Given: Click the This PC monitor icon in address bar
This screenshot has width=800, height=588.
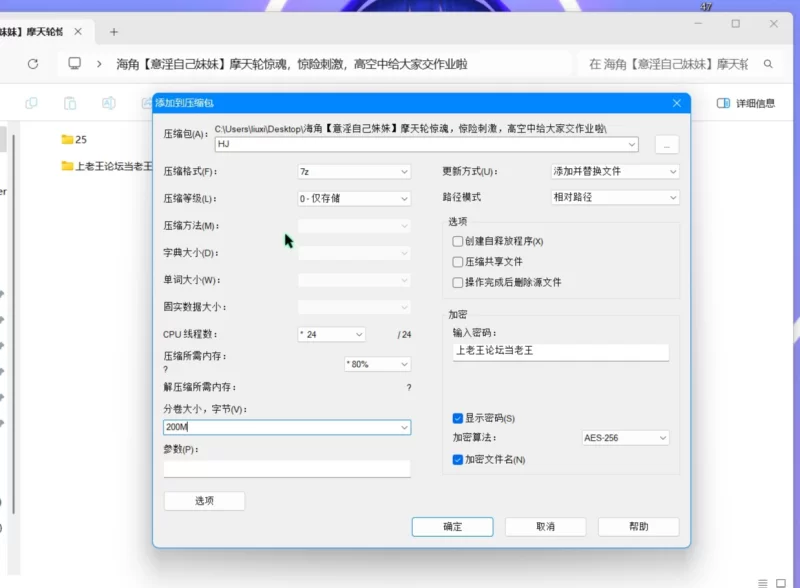Looking at the screenshot, I should coord(74,63).
